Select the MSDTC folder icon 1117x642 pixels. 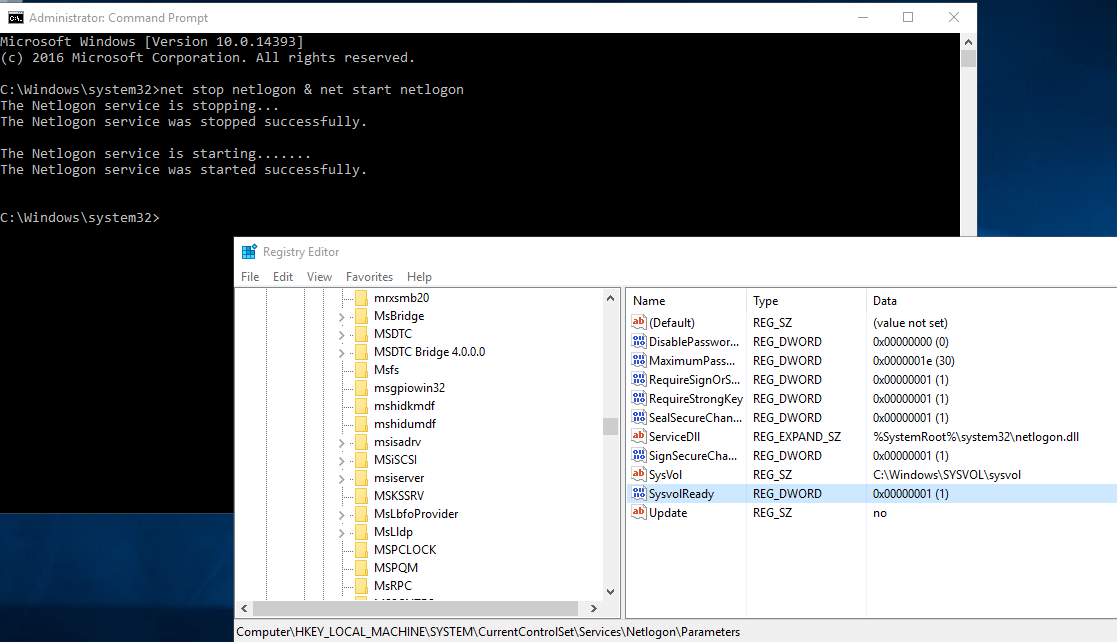click(361, 334)
